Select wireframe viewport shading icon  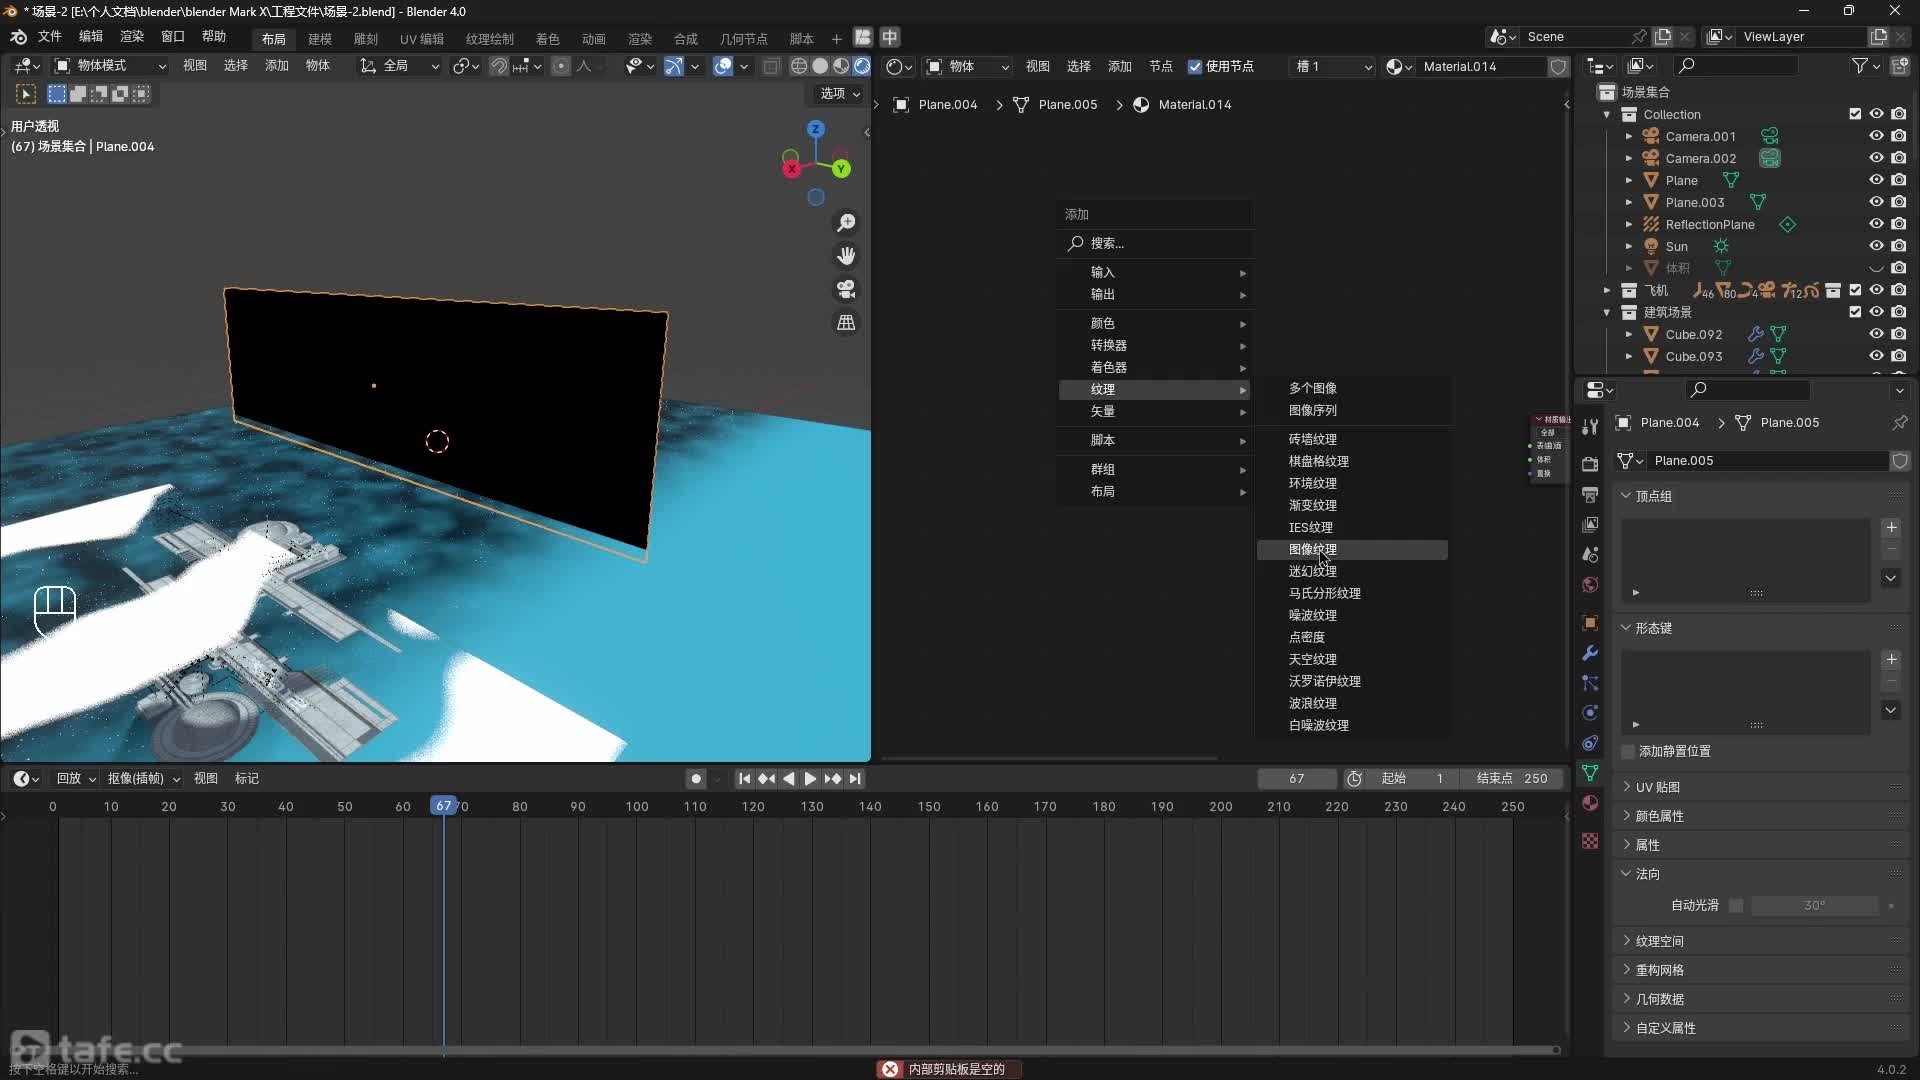pos(799,66)
